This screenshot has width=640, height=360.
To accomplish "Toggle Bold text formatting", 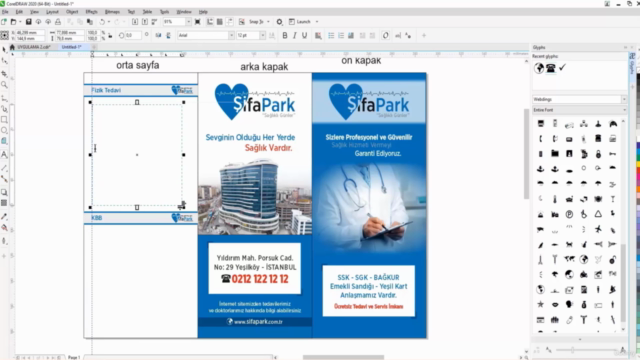I will point(285,36).
